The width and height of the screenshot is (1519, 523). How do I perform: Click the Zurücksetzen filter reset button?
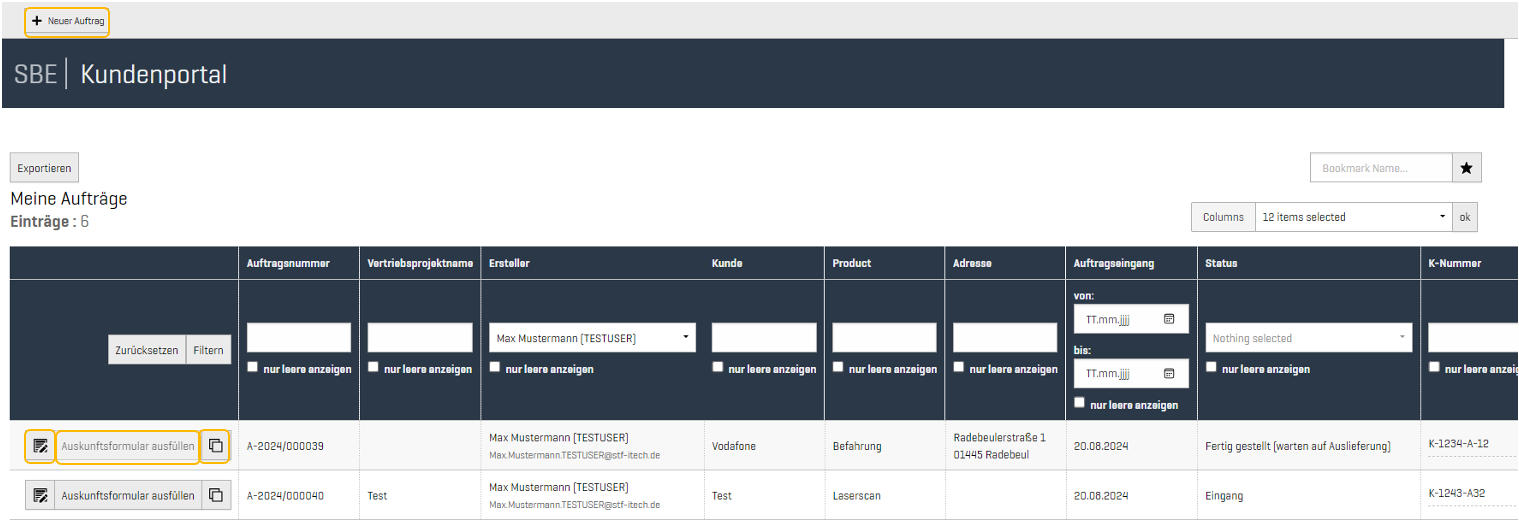pyautogui.click(x=147, y=350)
